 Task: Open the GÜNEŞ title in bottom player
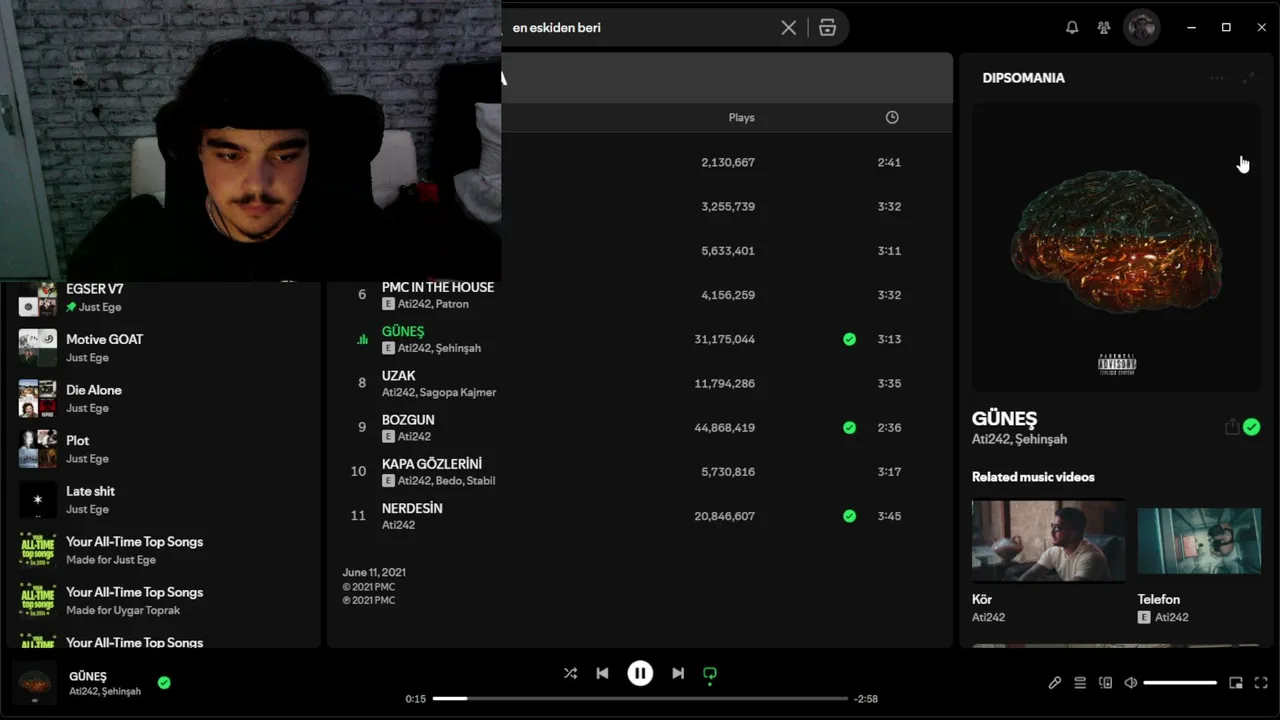point(88,676)
